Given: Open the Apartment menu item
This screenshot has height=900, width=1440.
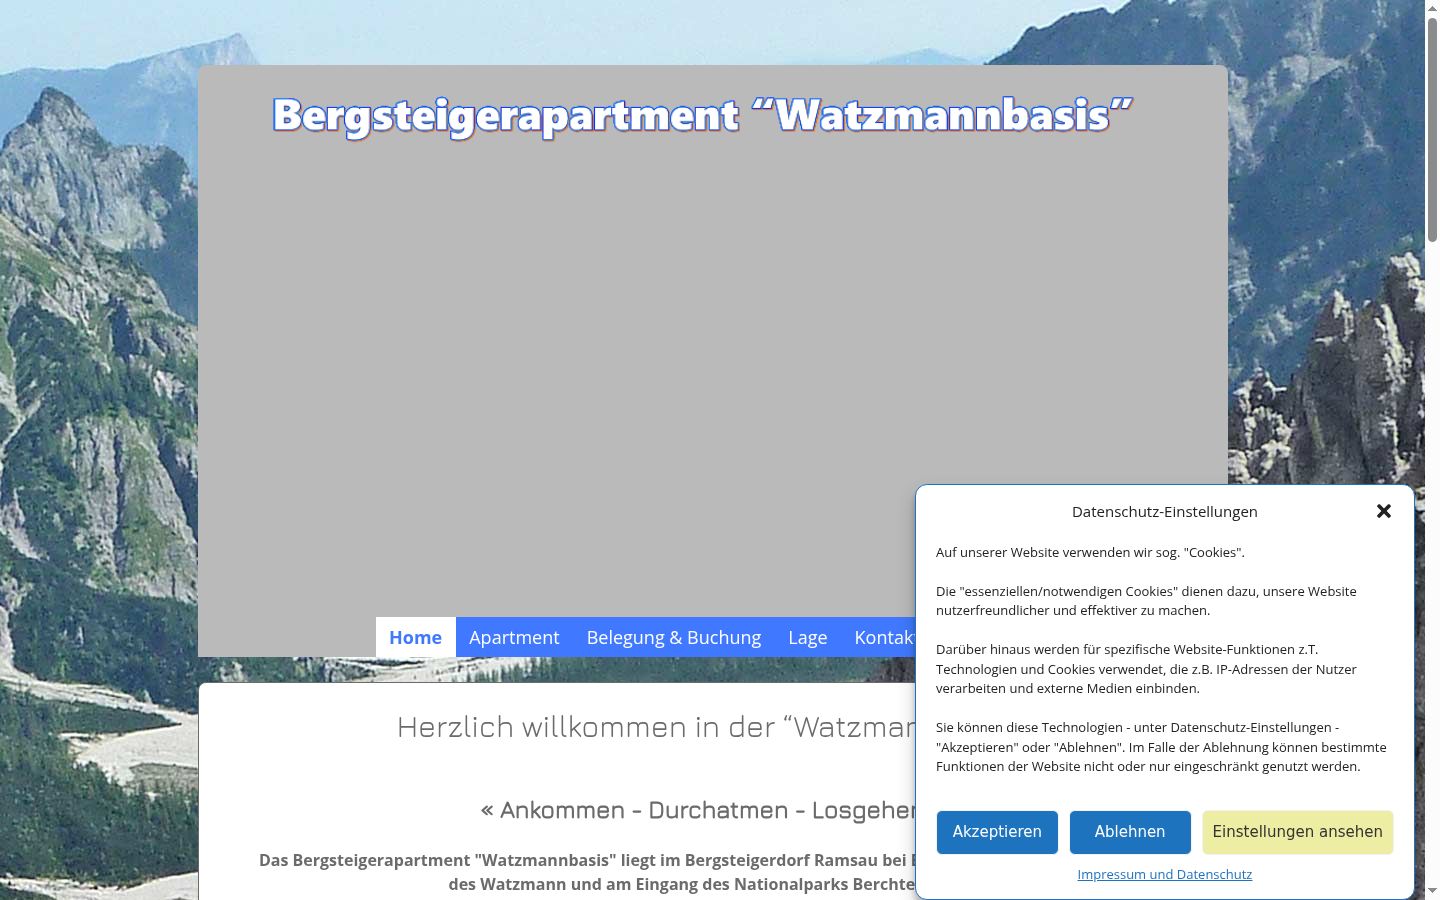Looking at the screenshot, I should coord(514,637).
